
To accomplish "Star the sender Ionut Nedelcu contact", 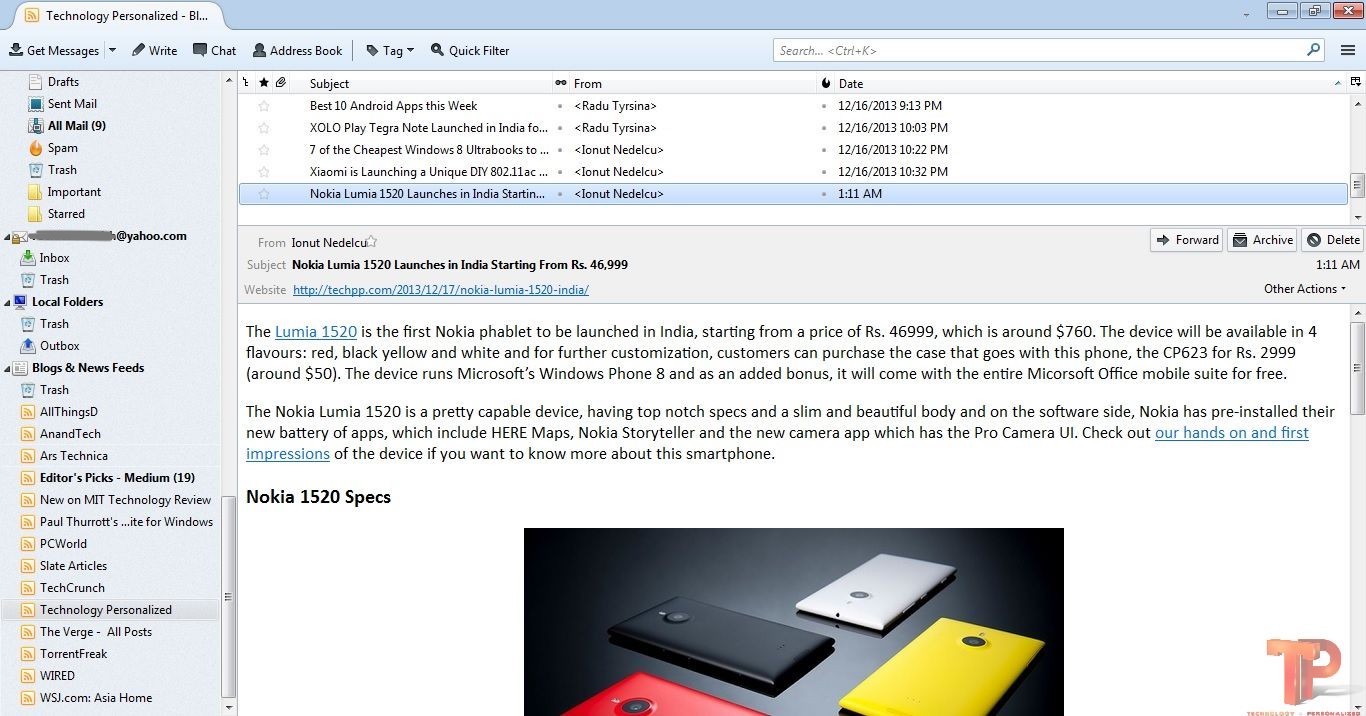I will [x=371, y=241].
